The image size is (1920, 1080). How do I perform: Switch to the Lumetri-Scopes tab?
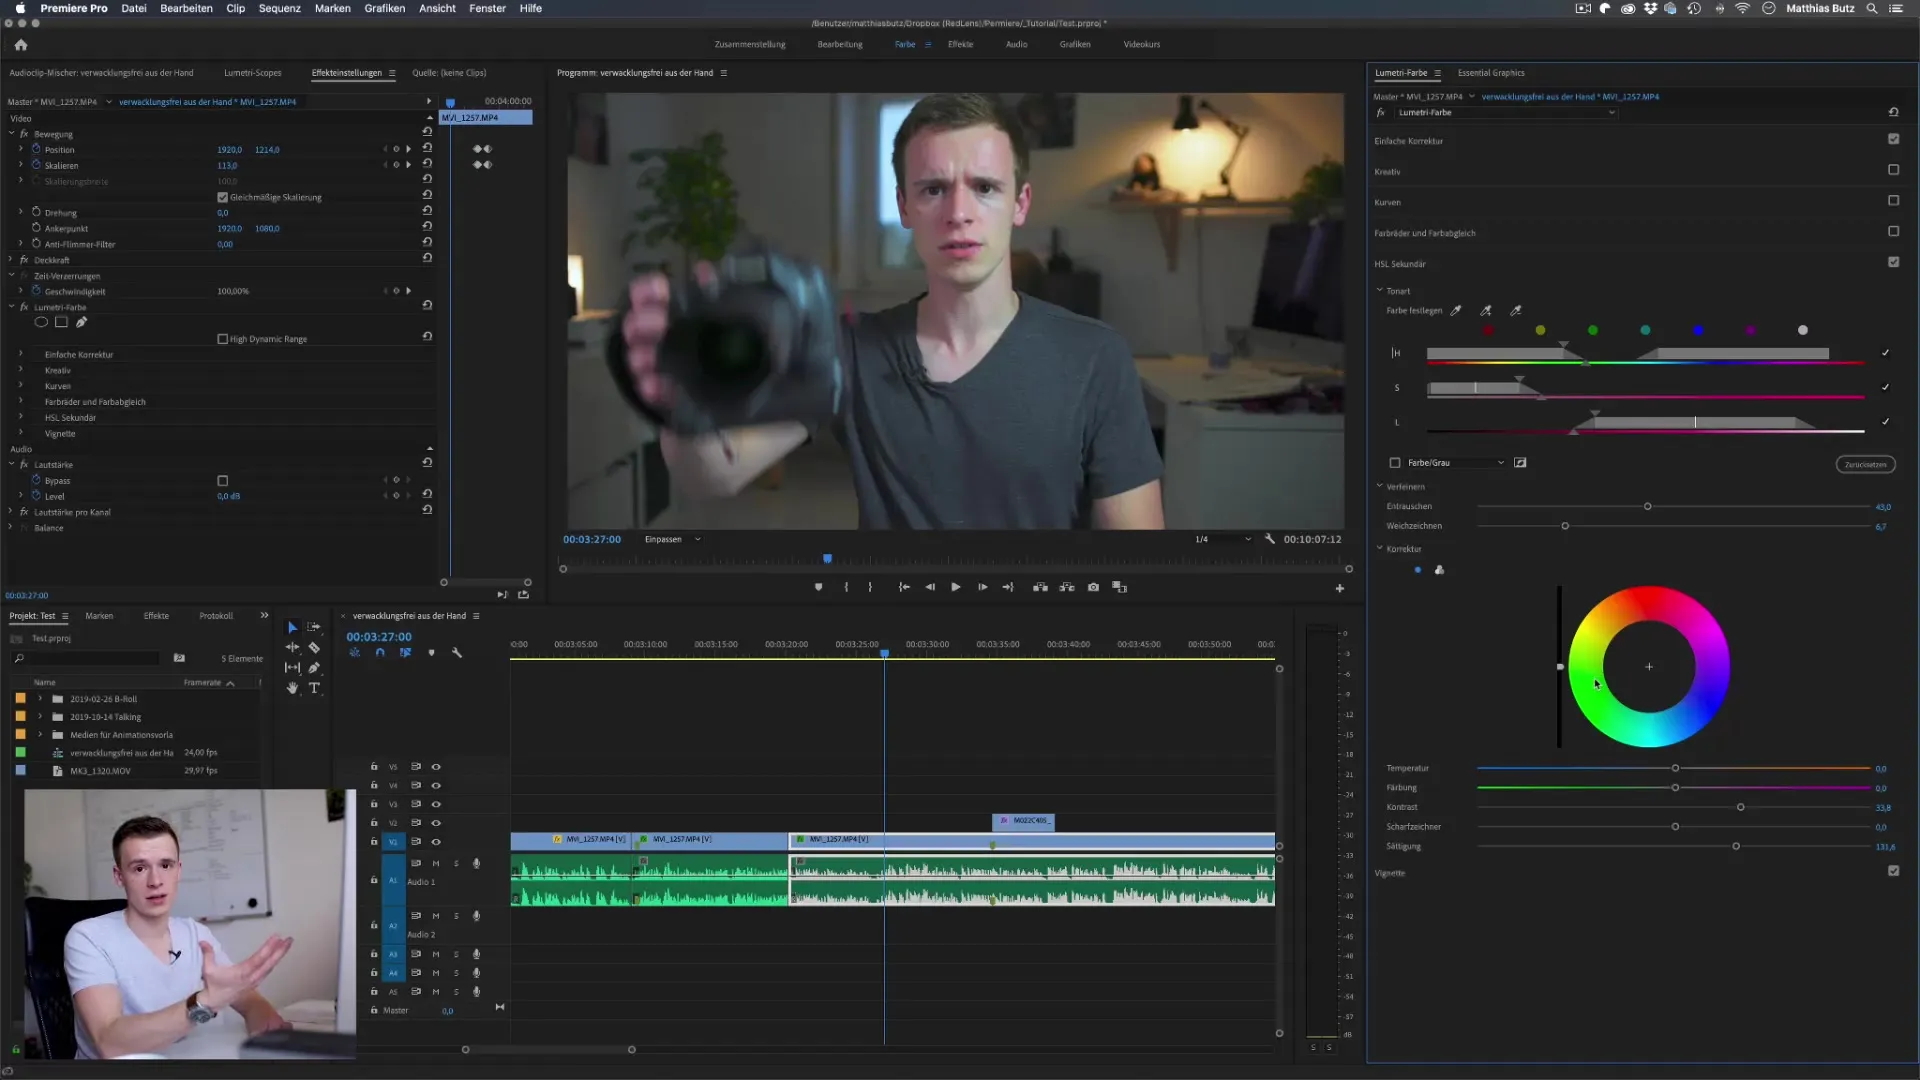pyautogui.click(x=252, y=73)
